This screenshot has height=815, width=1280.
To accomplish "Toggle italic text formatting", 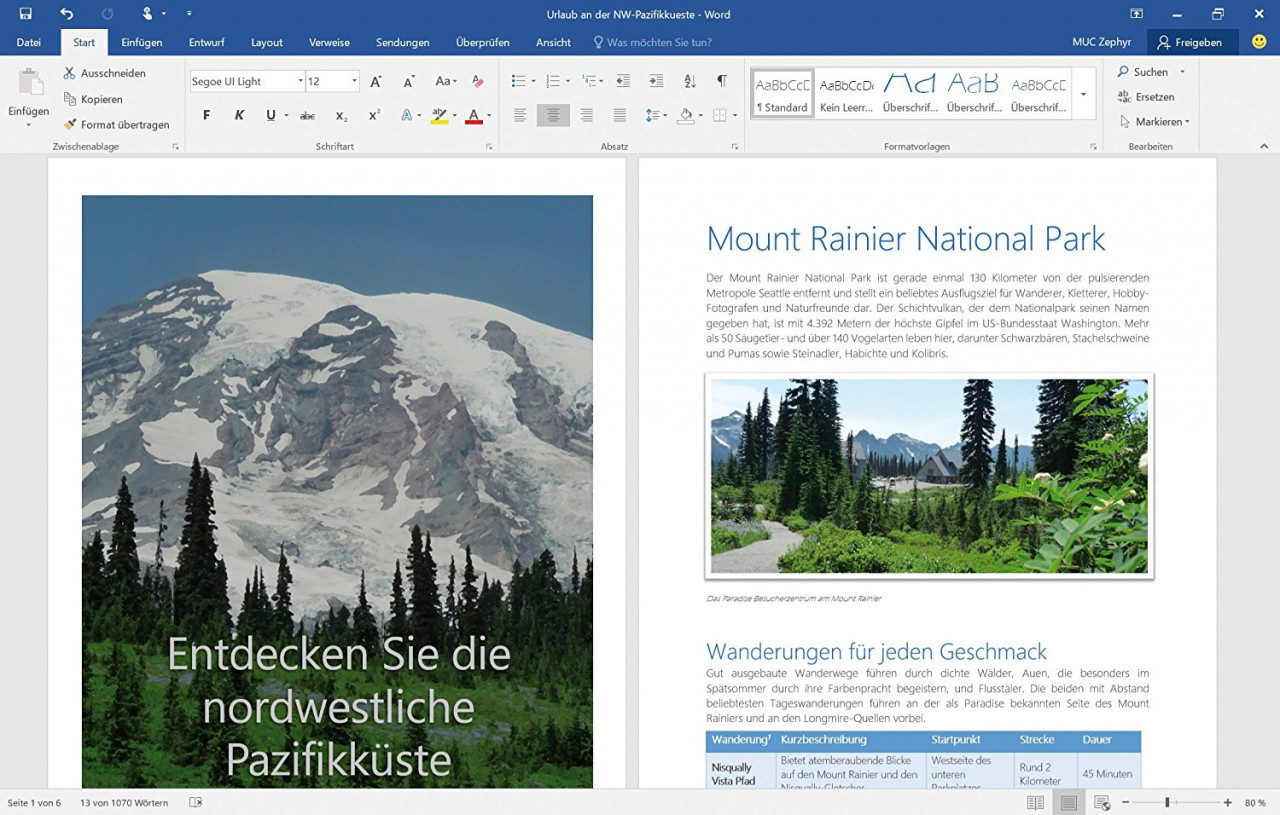I will (239, 115).
